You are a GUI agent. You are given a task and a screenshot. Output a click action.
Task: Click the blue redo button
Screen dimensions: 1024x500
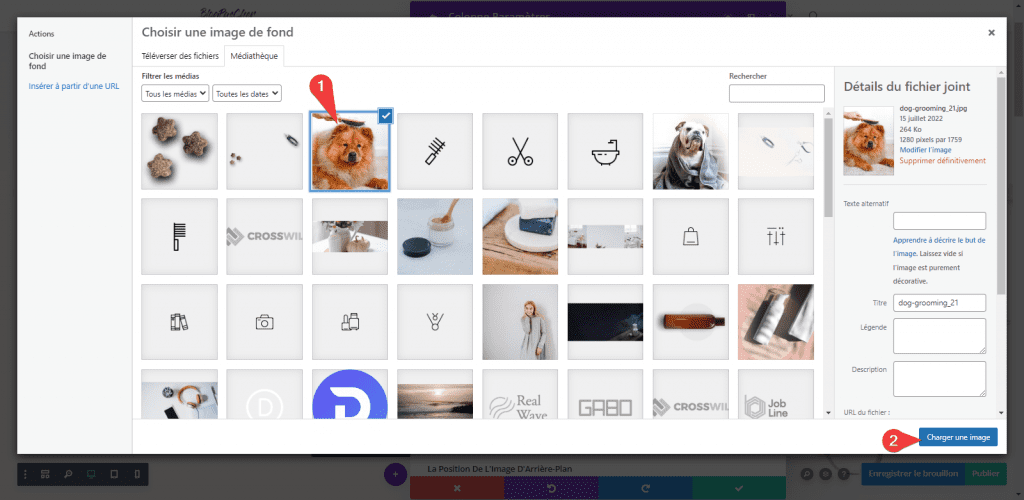[x=645, y=488]
